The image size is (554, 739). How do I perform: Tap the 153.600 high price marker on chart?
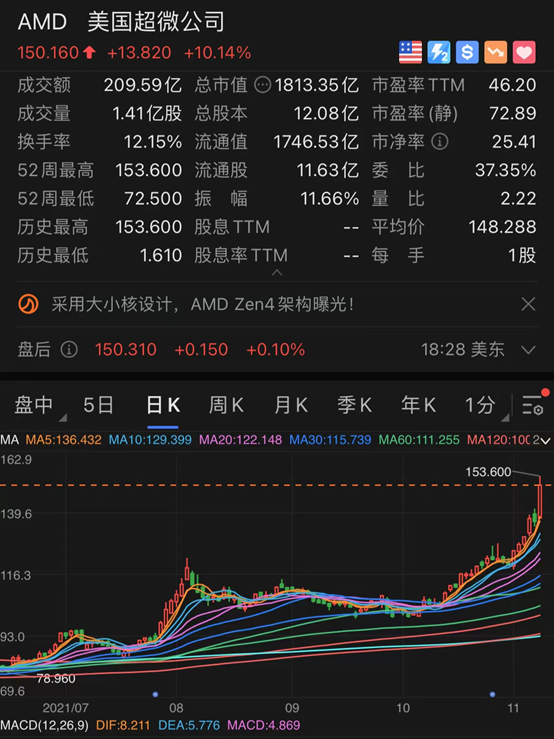488,472
